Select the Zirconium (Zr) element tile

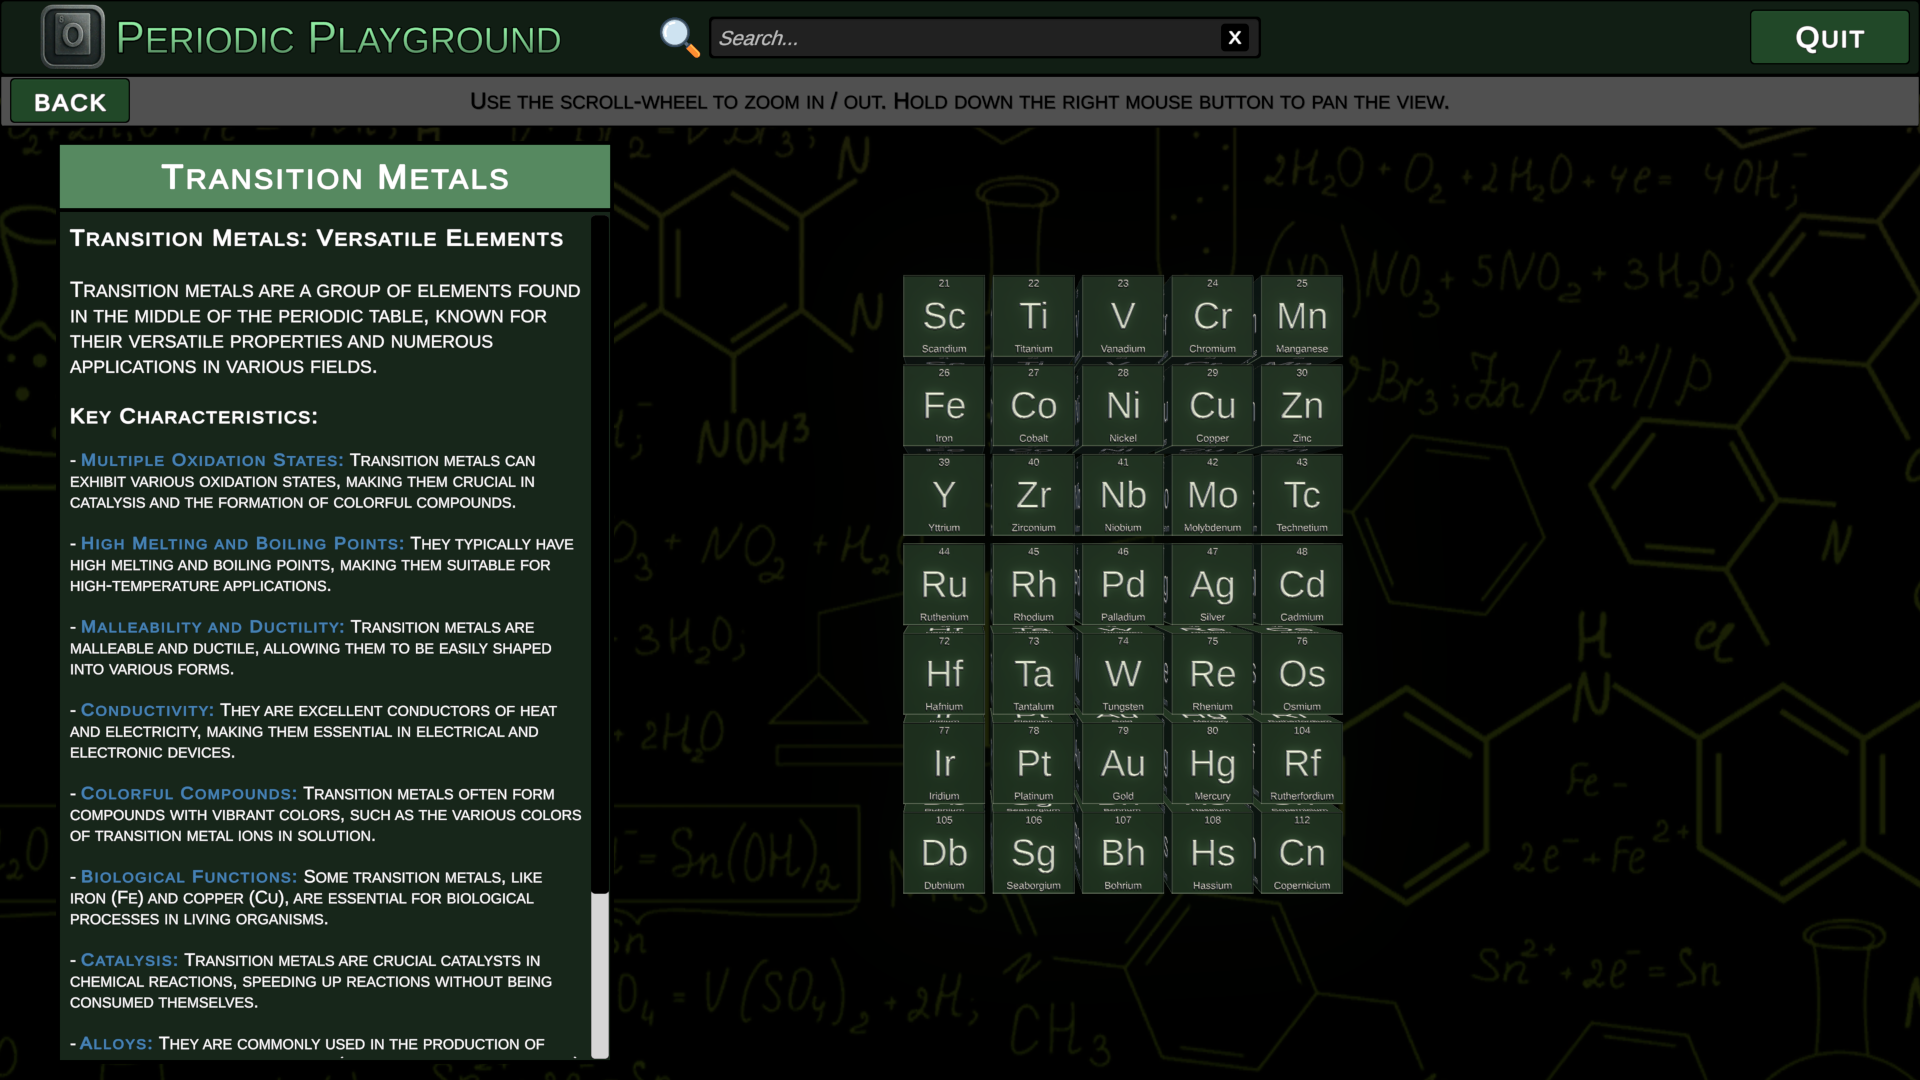1033,495
